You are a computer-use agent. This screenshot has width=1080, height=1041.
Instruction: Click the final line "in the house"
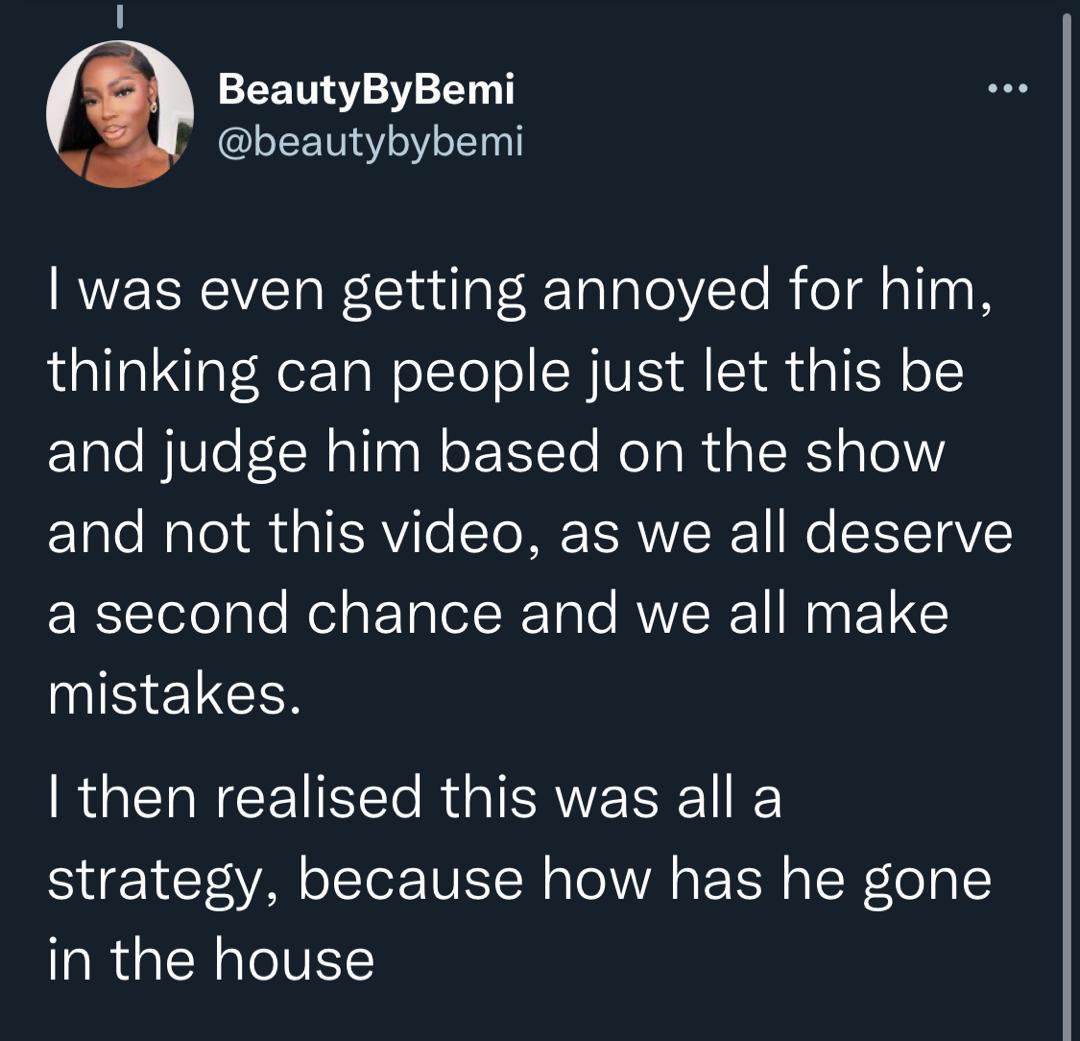tap(211, 960)
